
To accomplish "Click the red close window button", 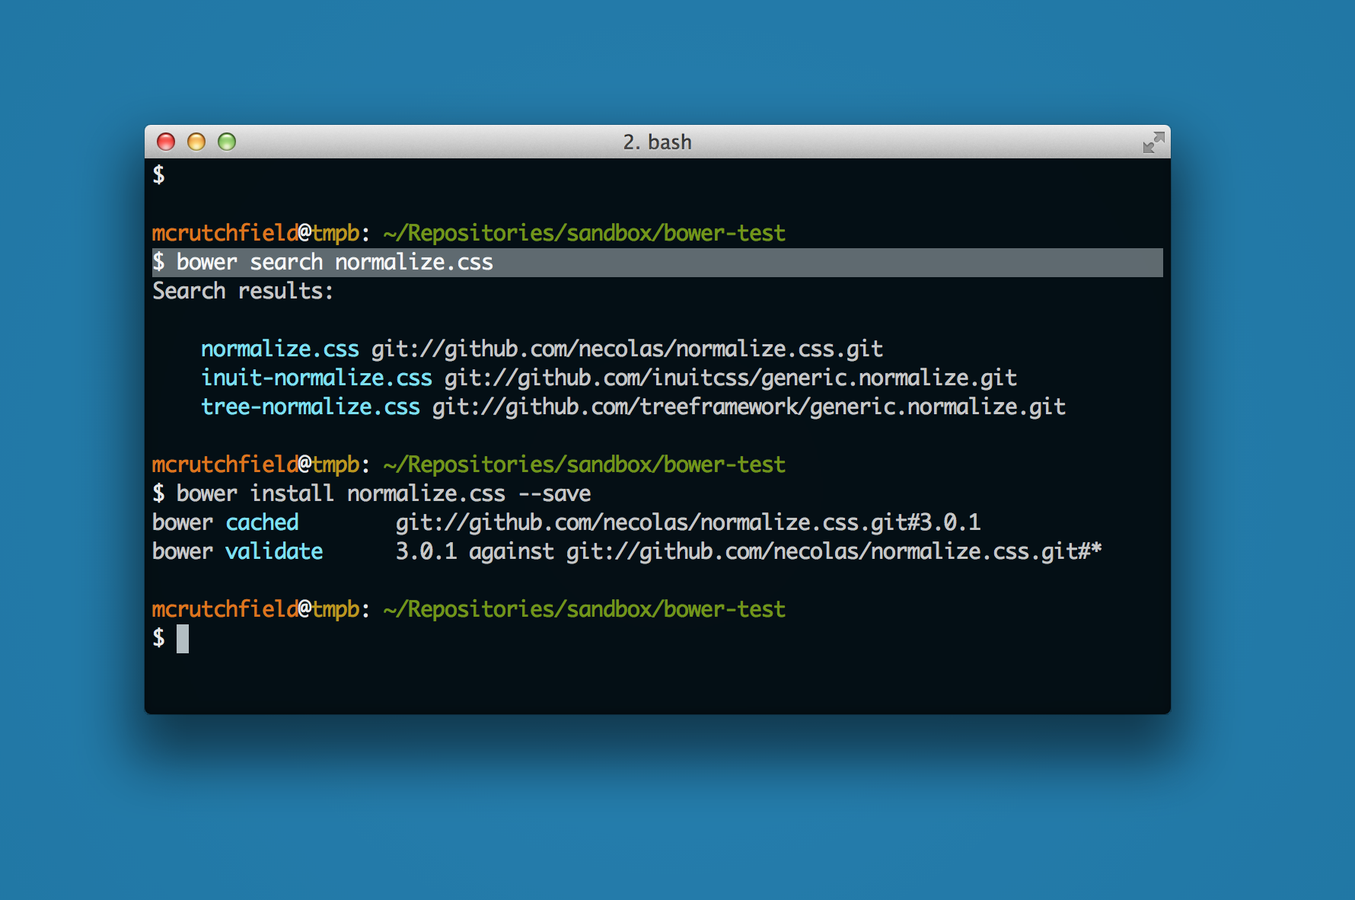I will point(166,142).
